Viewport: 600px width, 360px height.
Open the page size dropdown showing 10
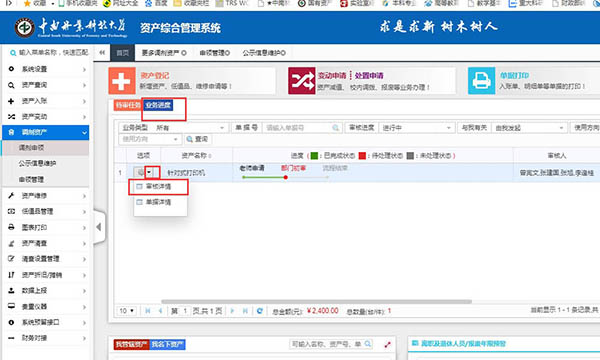click(126, 311)
